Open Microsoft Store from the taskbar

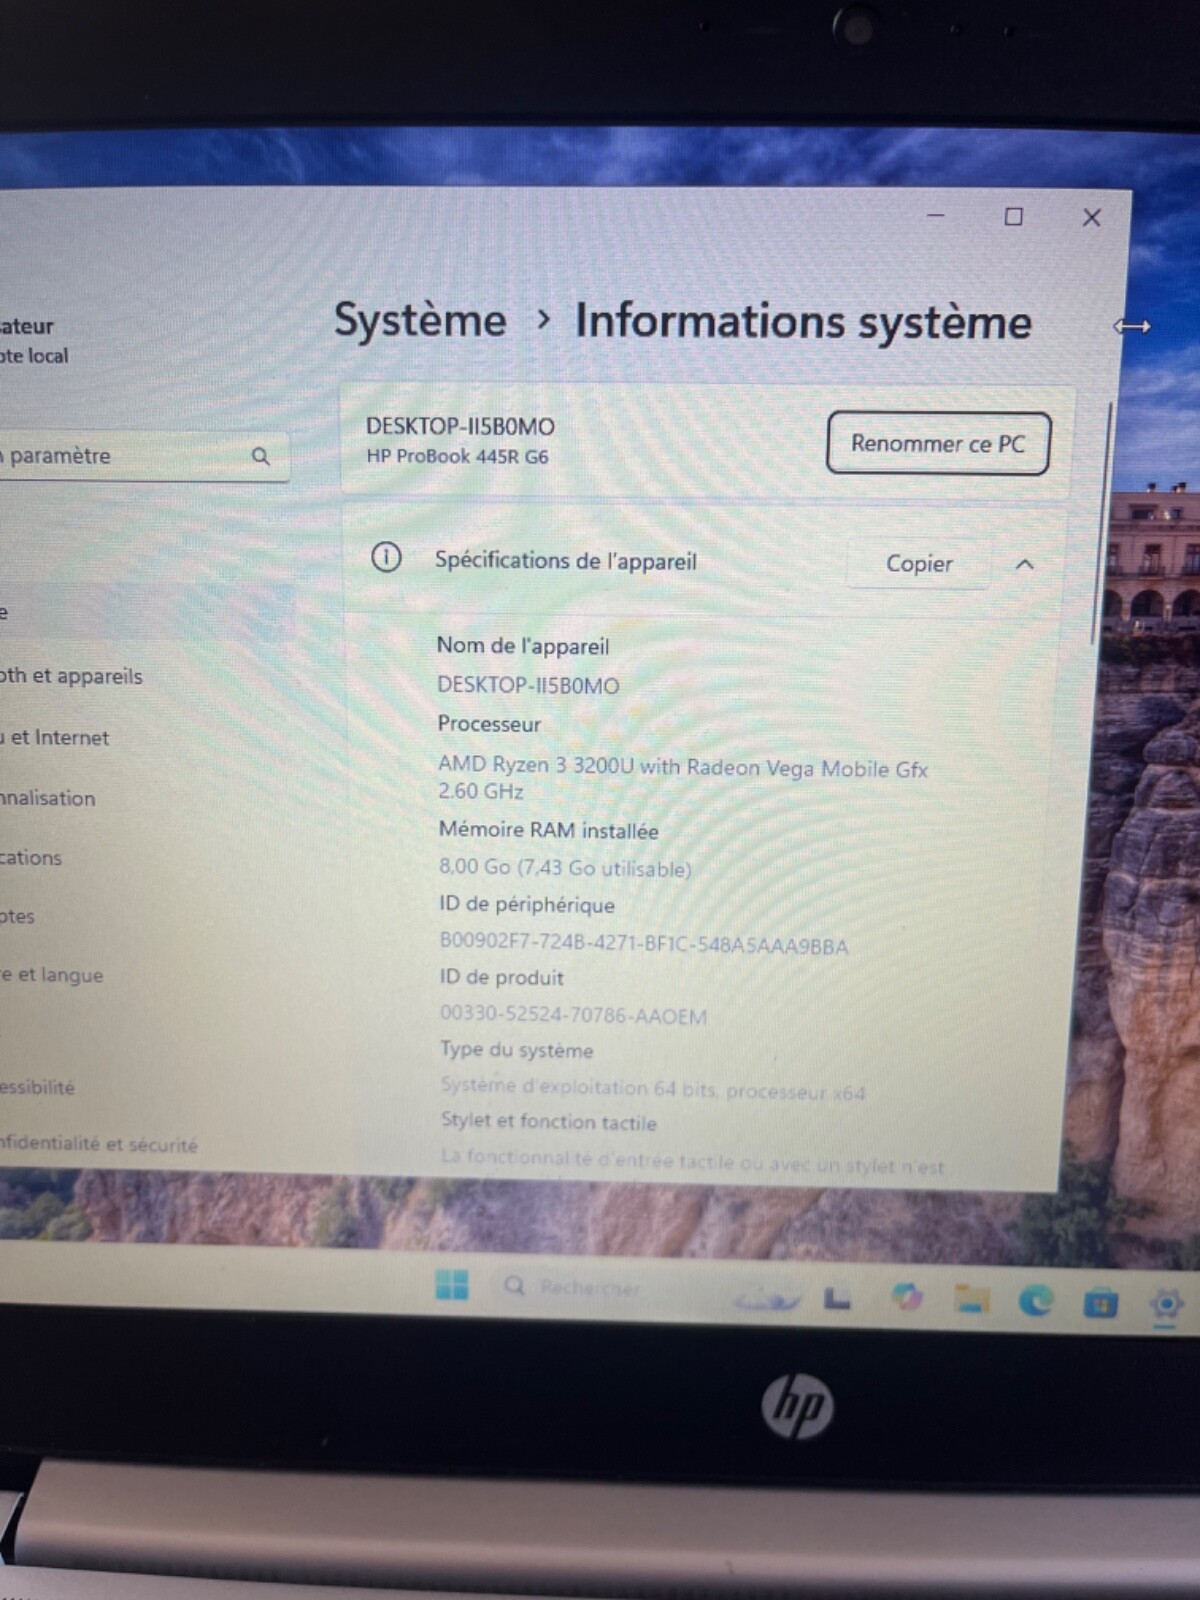[1100, 1303]
